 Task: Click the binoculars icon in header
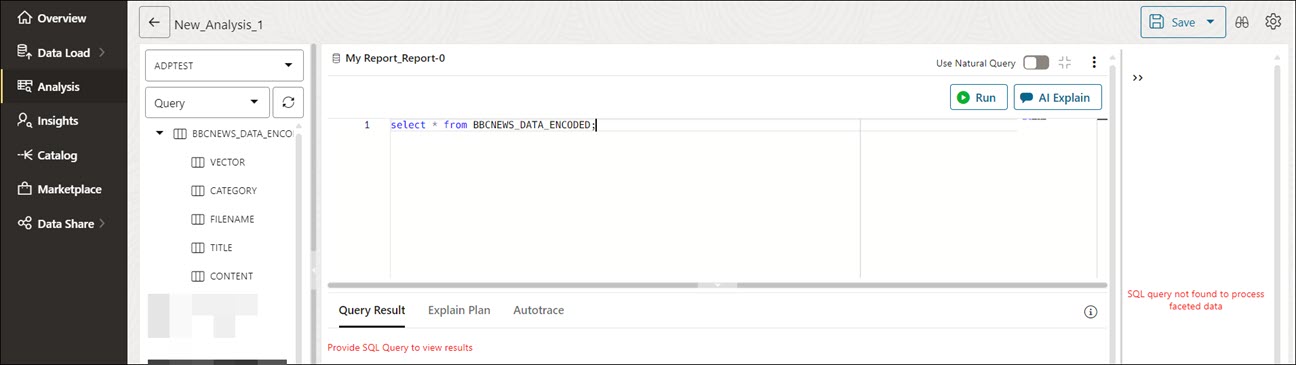click(1242, 22)
